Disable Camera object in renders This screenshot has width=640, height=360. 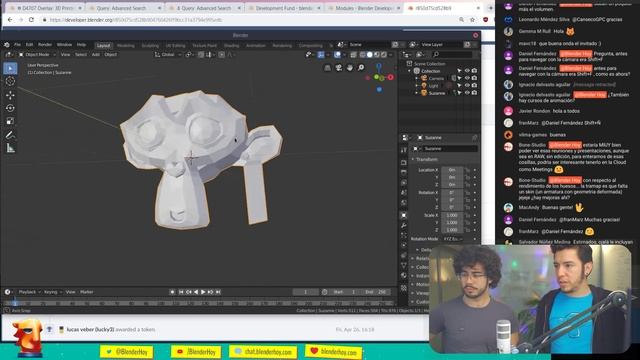(x=474, y=78)
